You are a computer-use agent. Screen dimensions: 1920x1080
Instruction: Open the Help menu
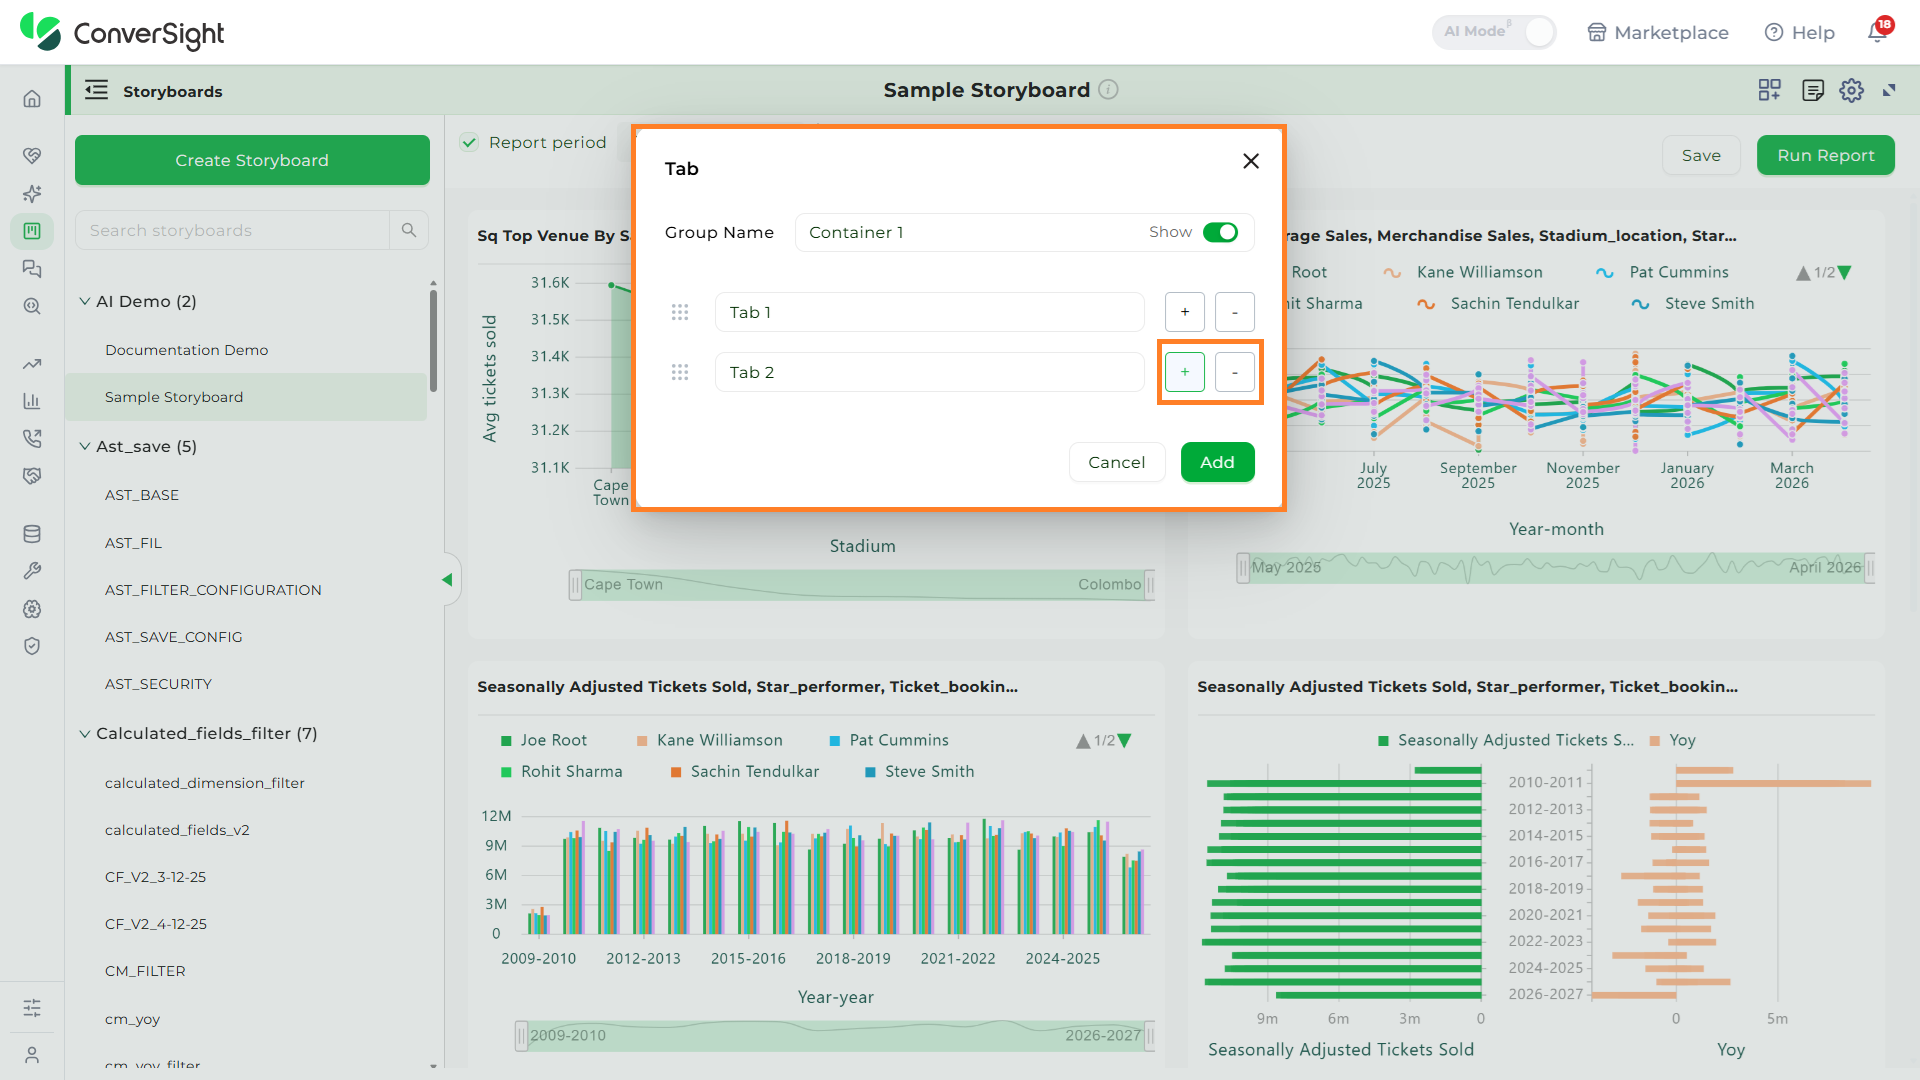pos(1800,32)
